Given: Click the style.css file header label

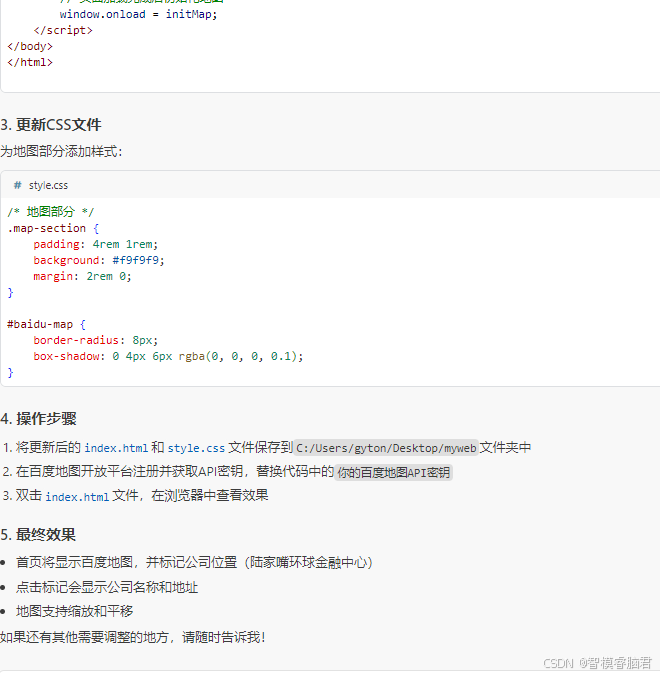Looking at the screenshot, I should [48, 186].
